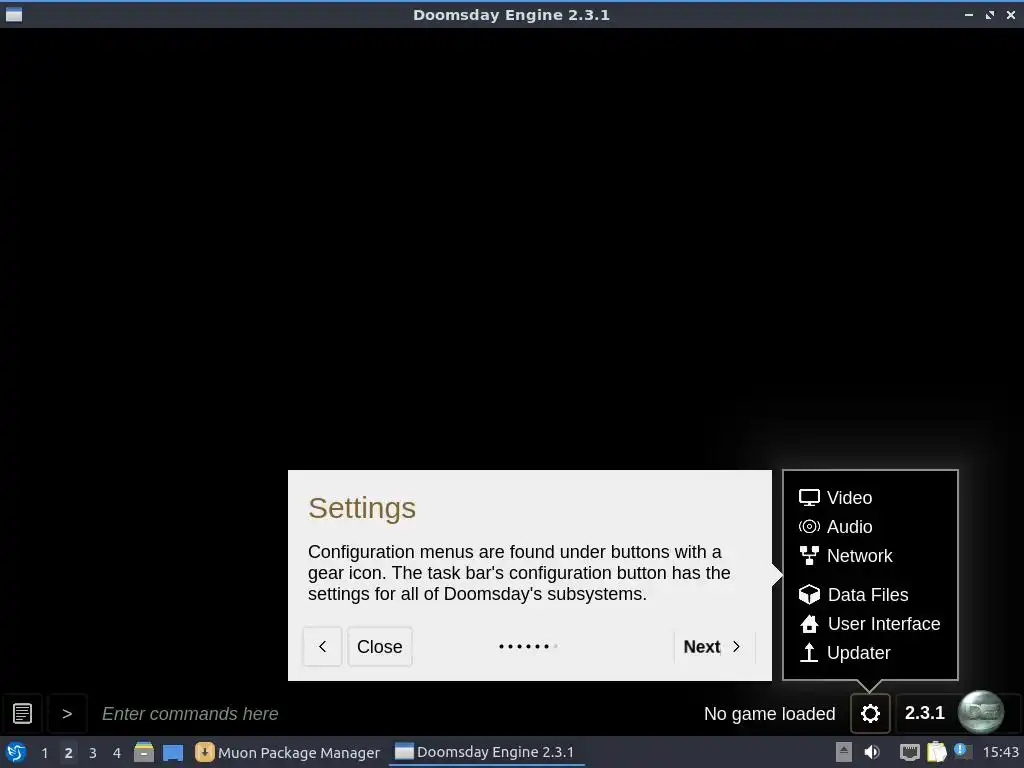Click the No game loaded status text
The height and width of the screenshot is (768, 1024).
(x=769, y=714)
